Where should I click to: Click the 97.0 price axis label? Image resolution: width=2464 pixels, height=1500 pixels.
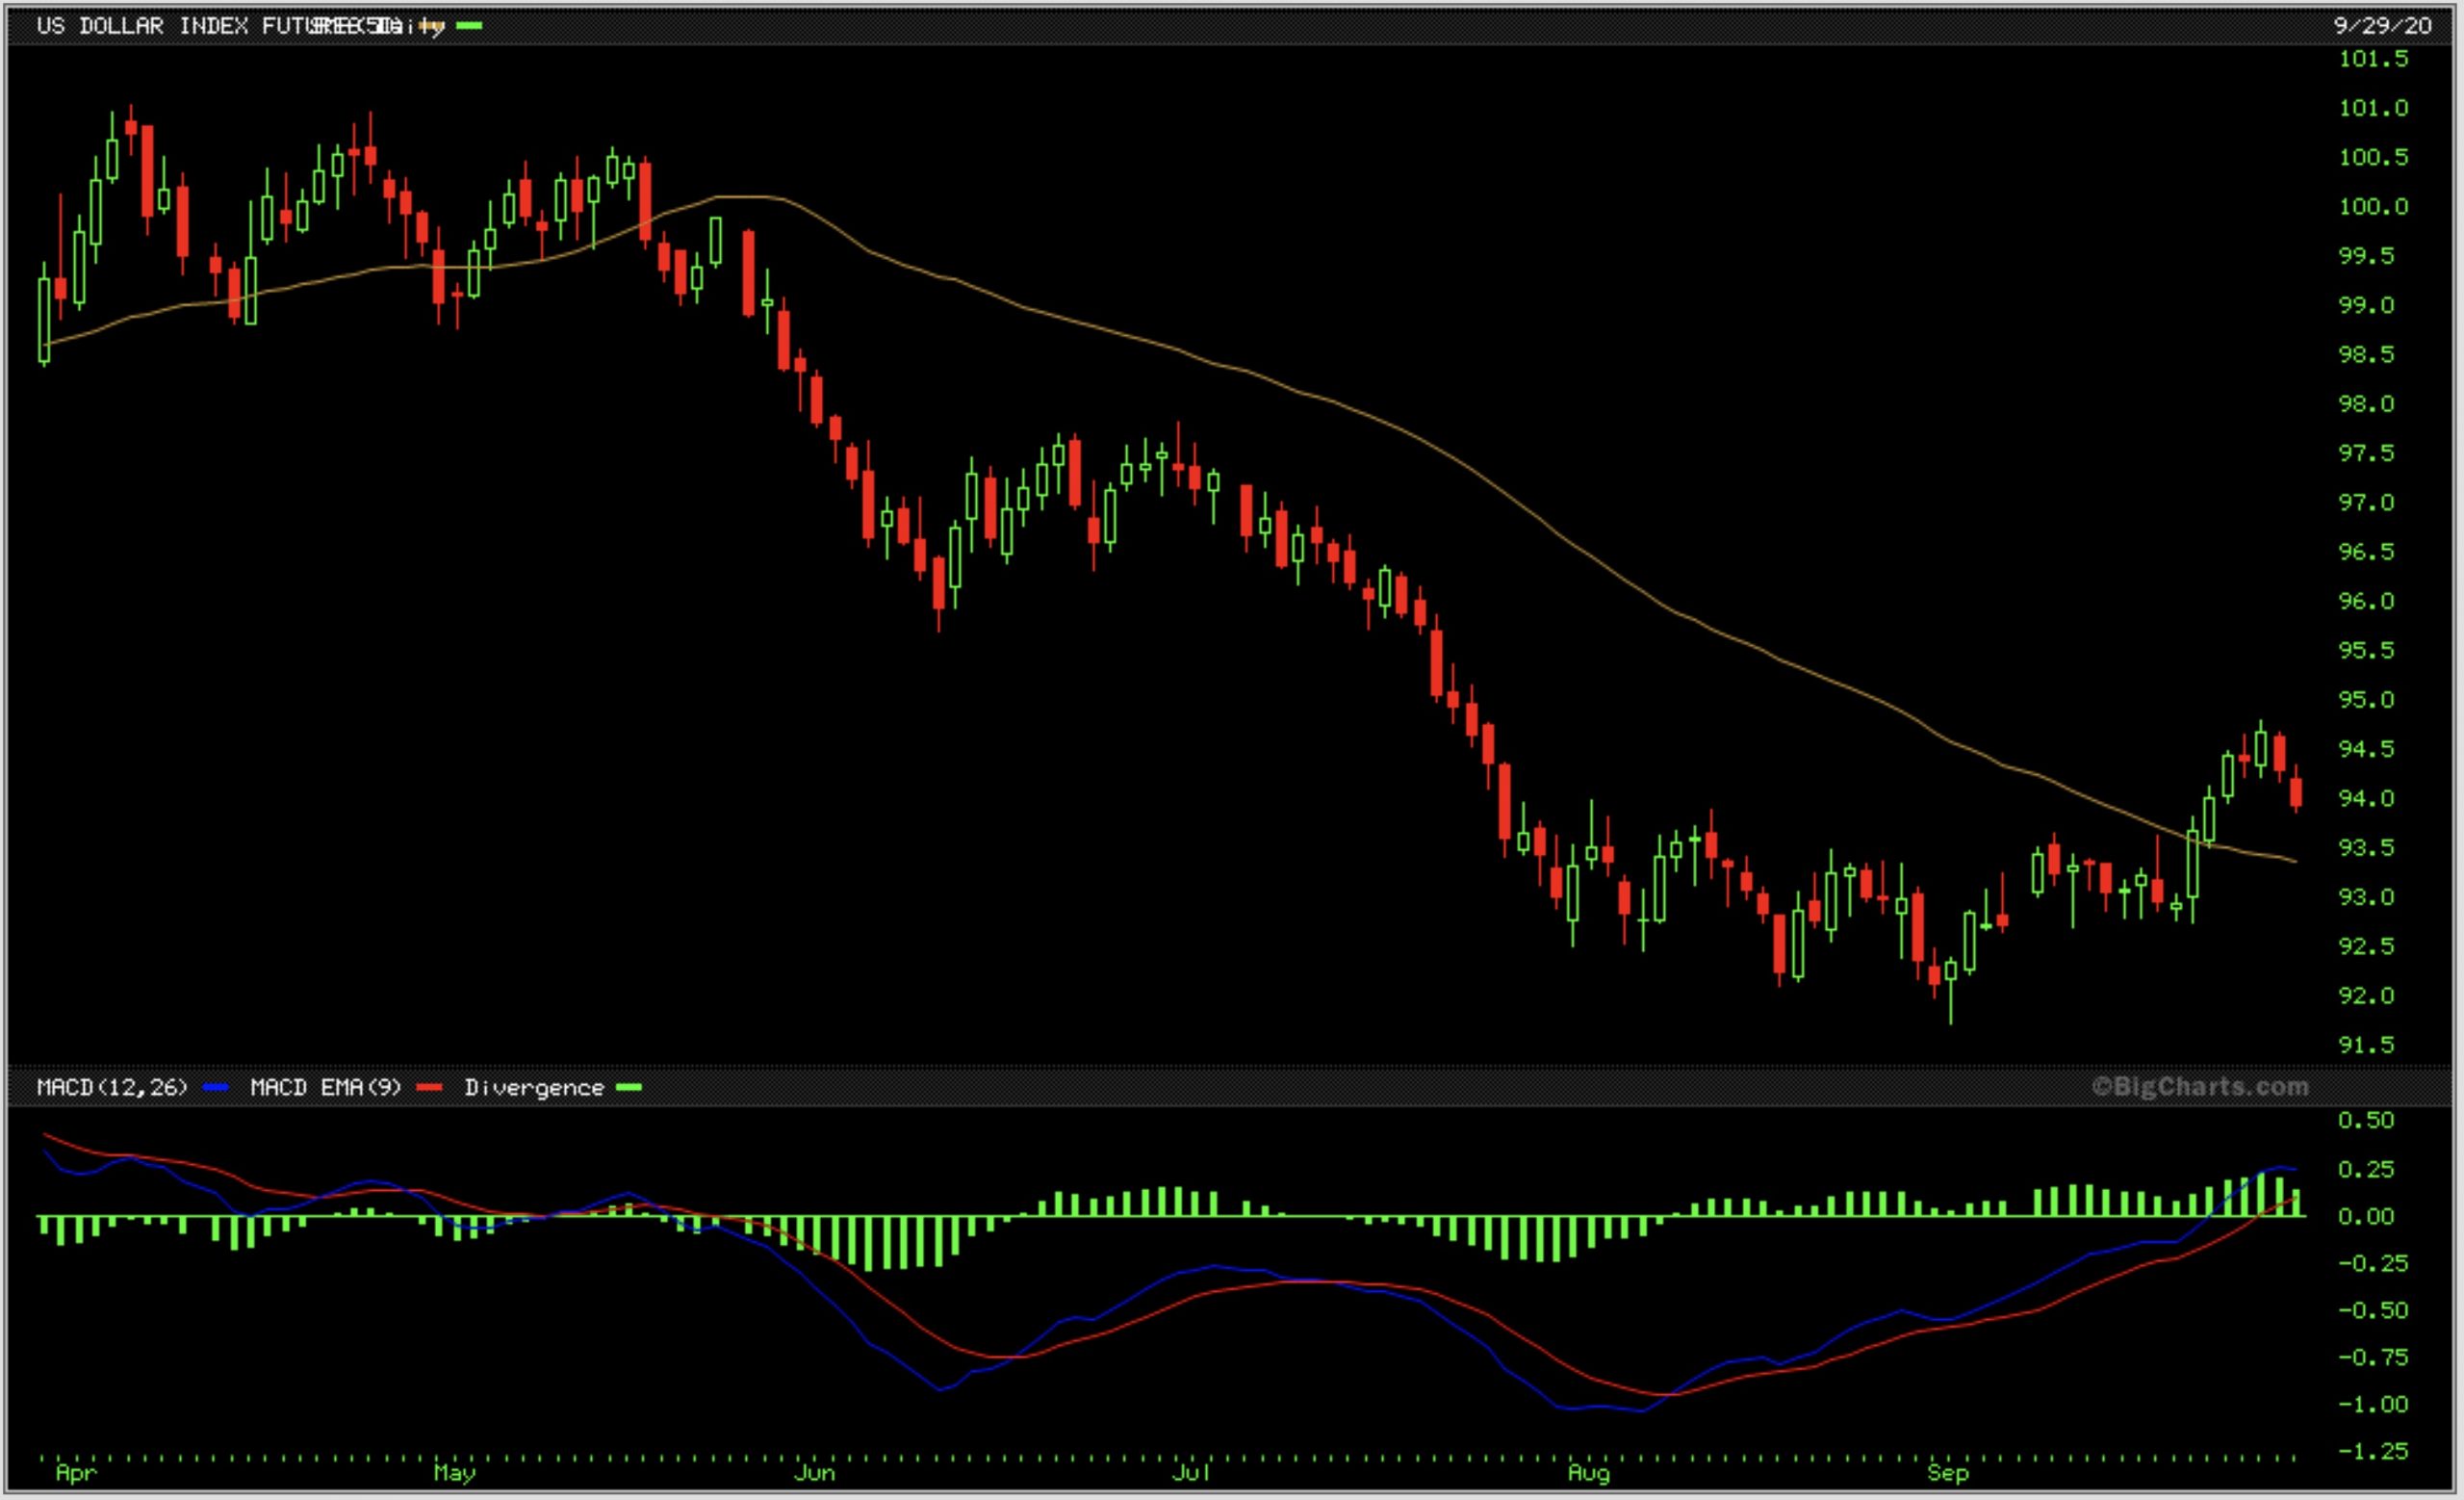pos(2366,503)
